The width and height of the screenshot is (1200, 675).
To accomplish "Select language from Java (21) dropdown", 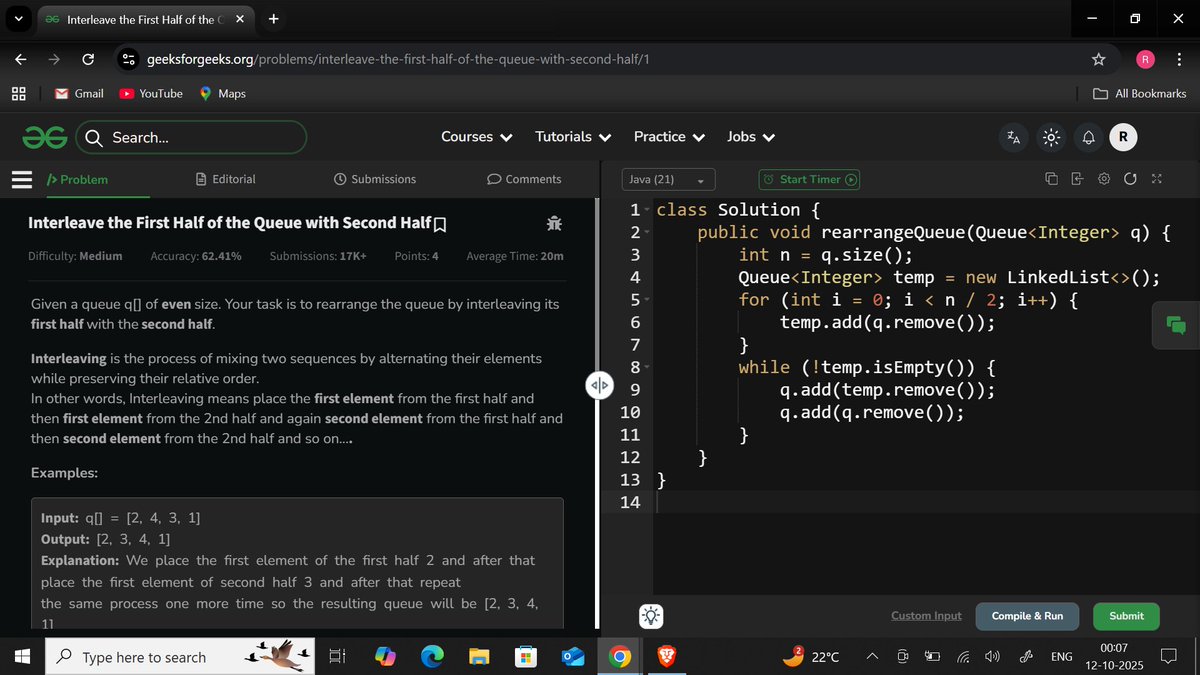I will point(667,180).
